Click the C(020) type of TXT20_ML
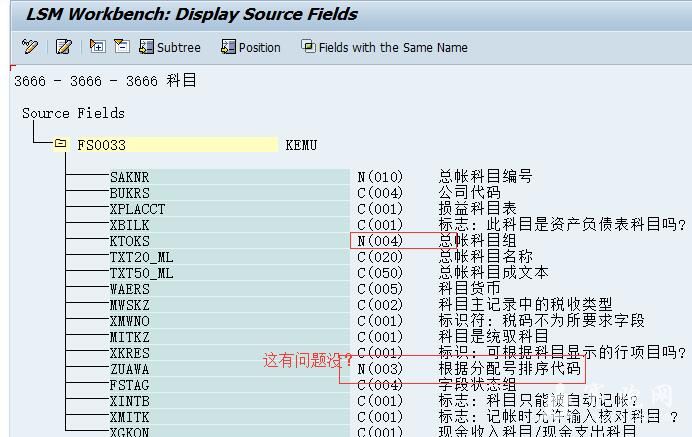The height and width of the screenshot is (437, 692). (x=380, y=257)
